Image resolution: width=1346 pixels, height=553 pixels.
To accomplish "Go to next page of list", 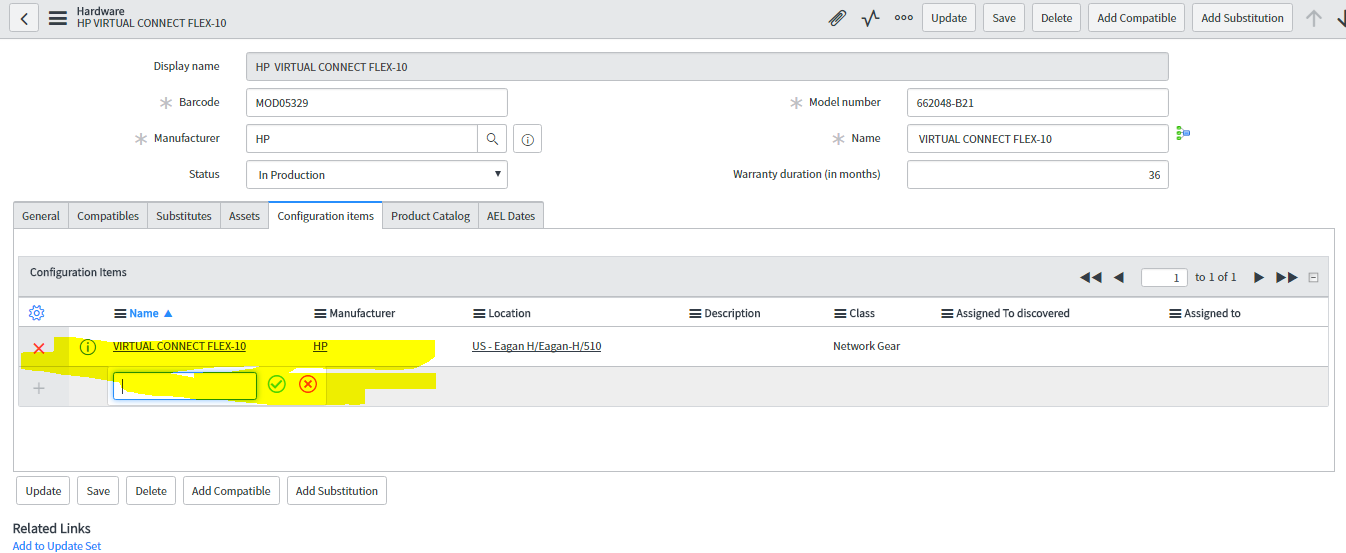I will point(1259,277).
